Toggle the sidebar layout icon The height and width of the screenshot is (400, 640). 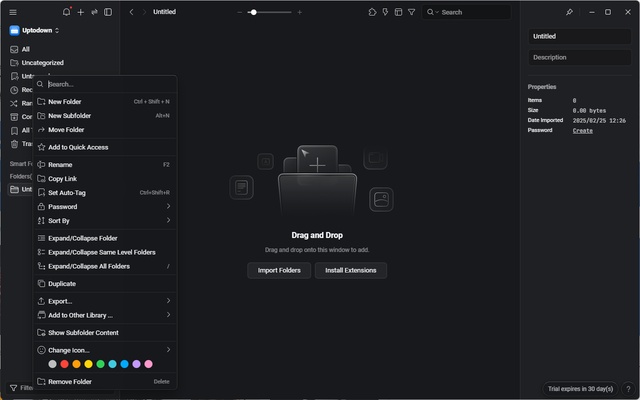108,12
